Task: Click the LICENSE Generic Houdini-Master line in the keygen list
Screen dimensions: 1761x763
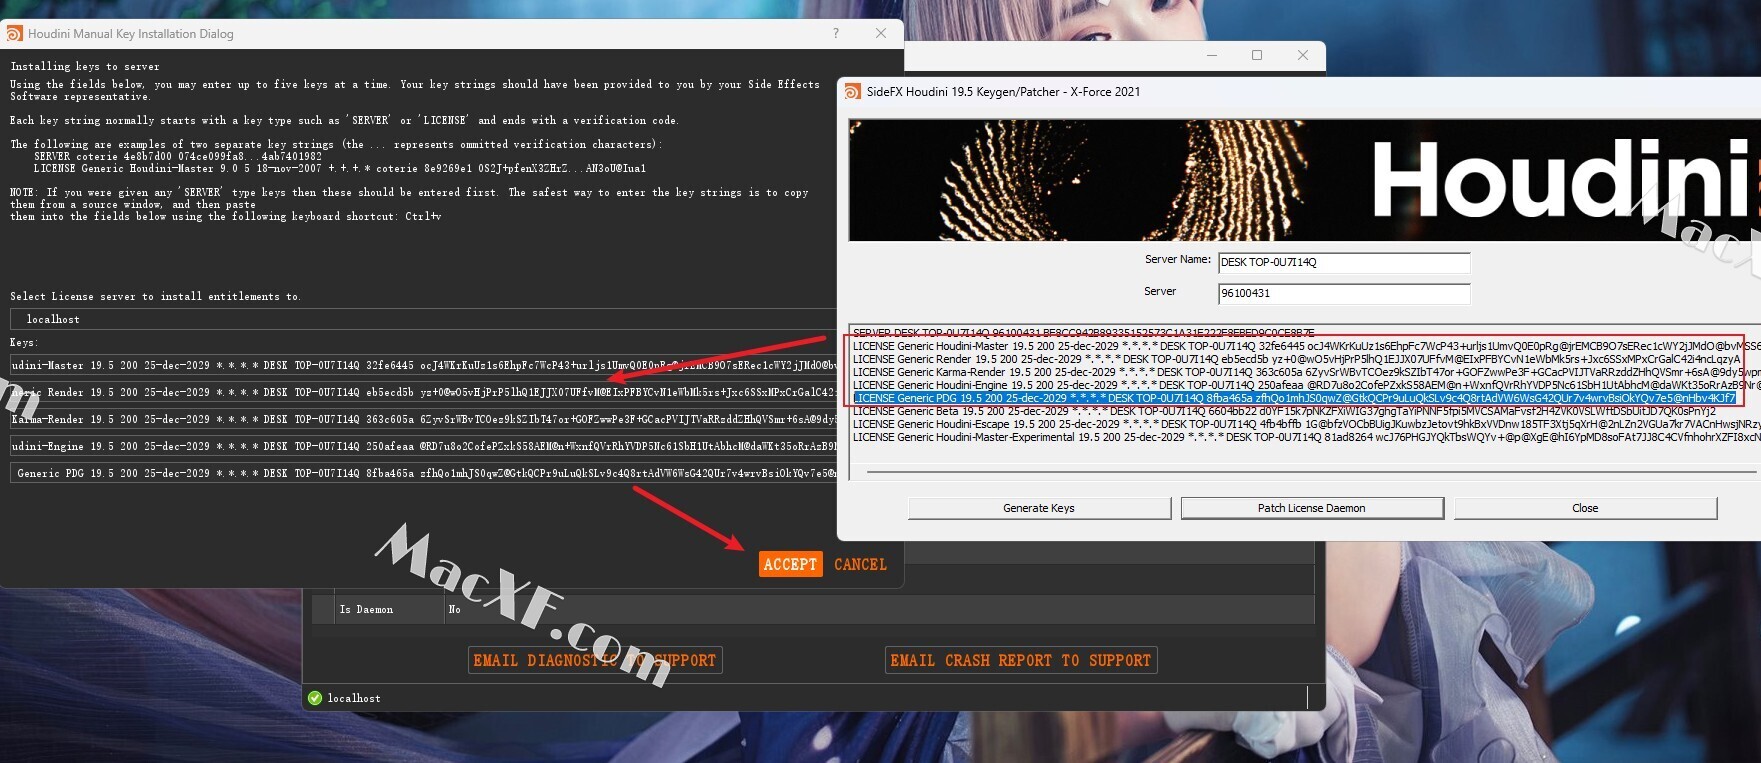Action: [x=1306, y=346]
